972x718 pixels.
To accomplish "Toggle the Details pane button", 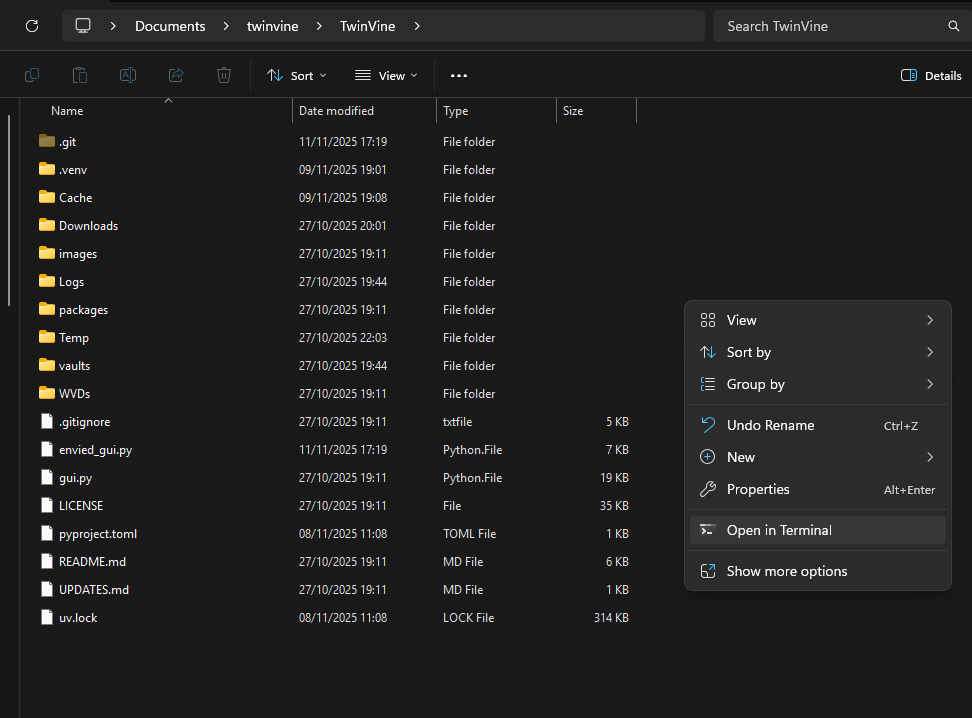I will (931, 75).
